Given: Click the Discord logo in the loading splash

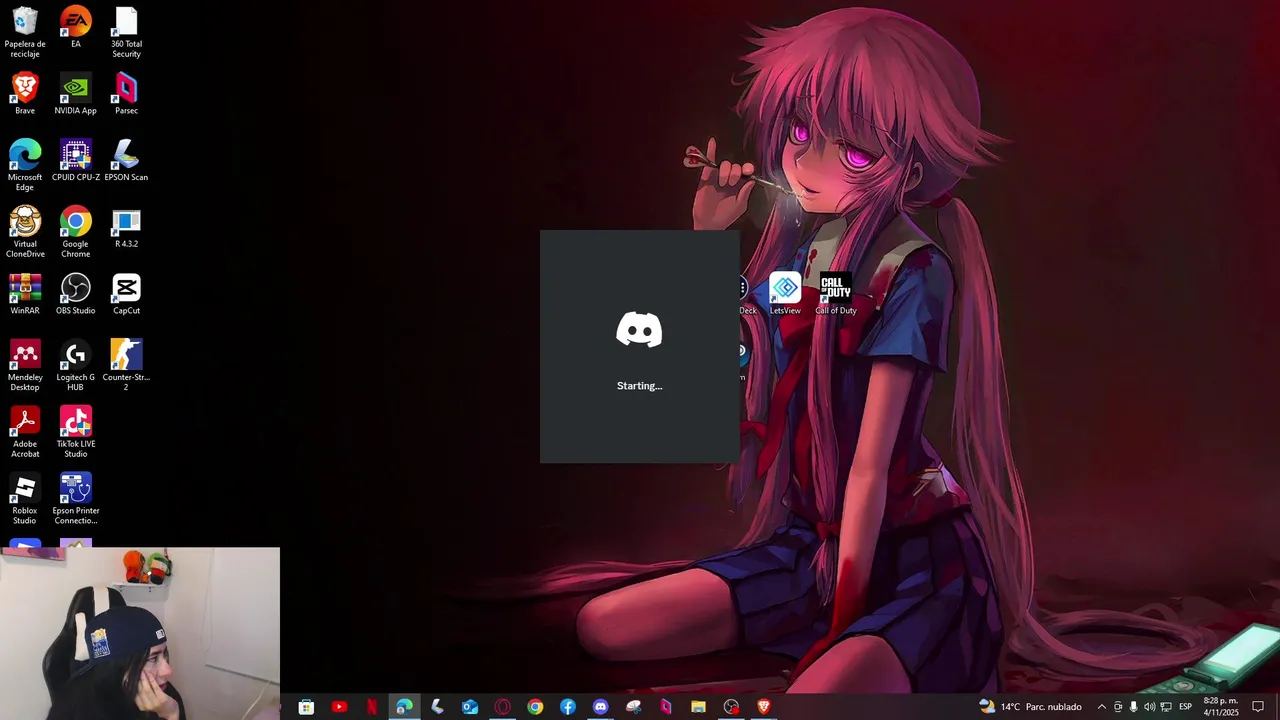Looking at the screenshot, I should tap(639, 330).
